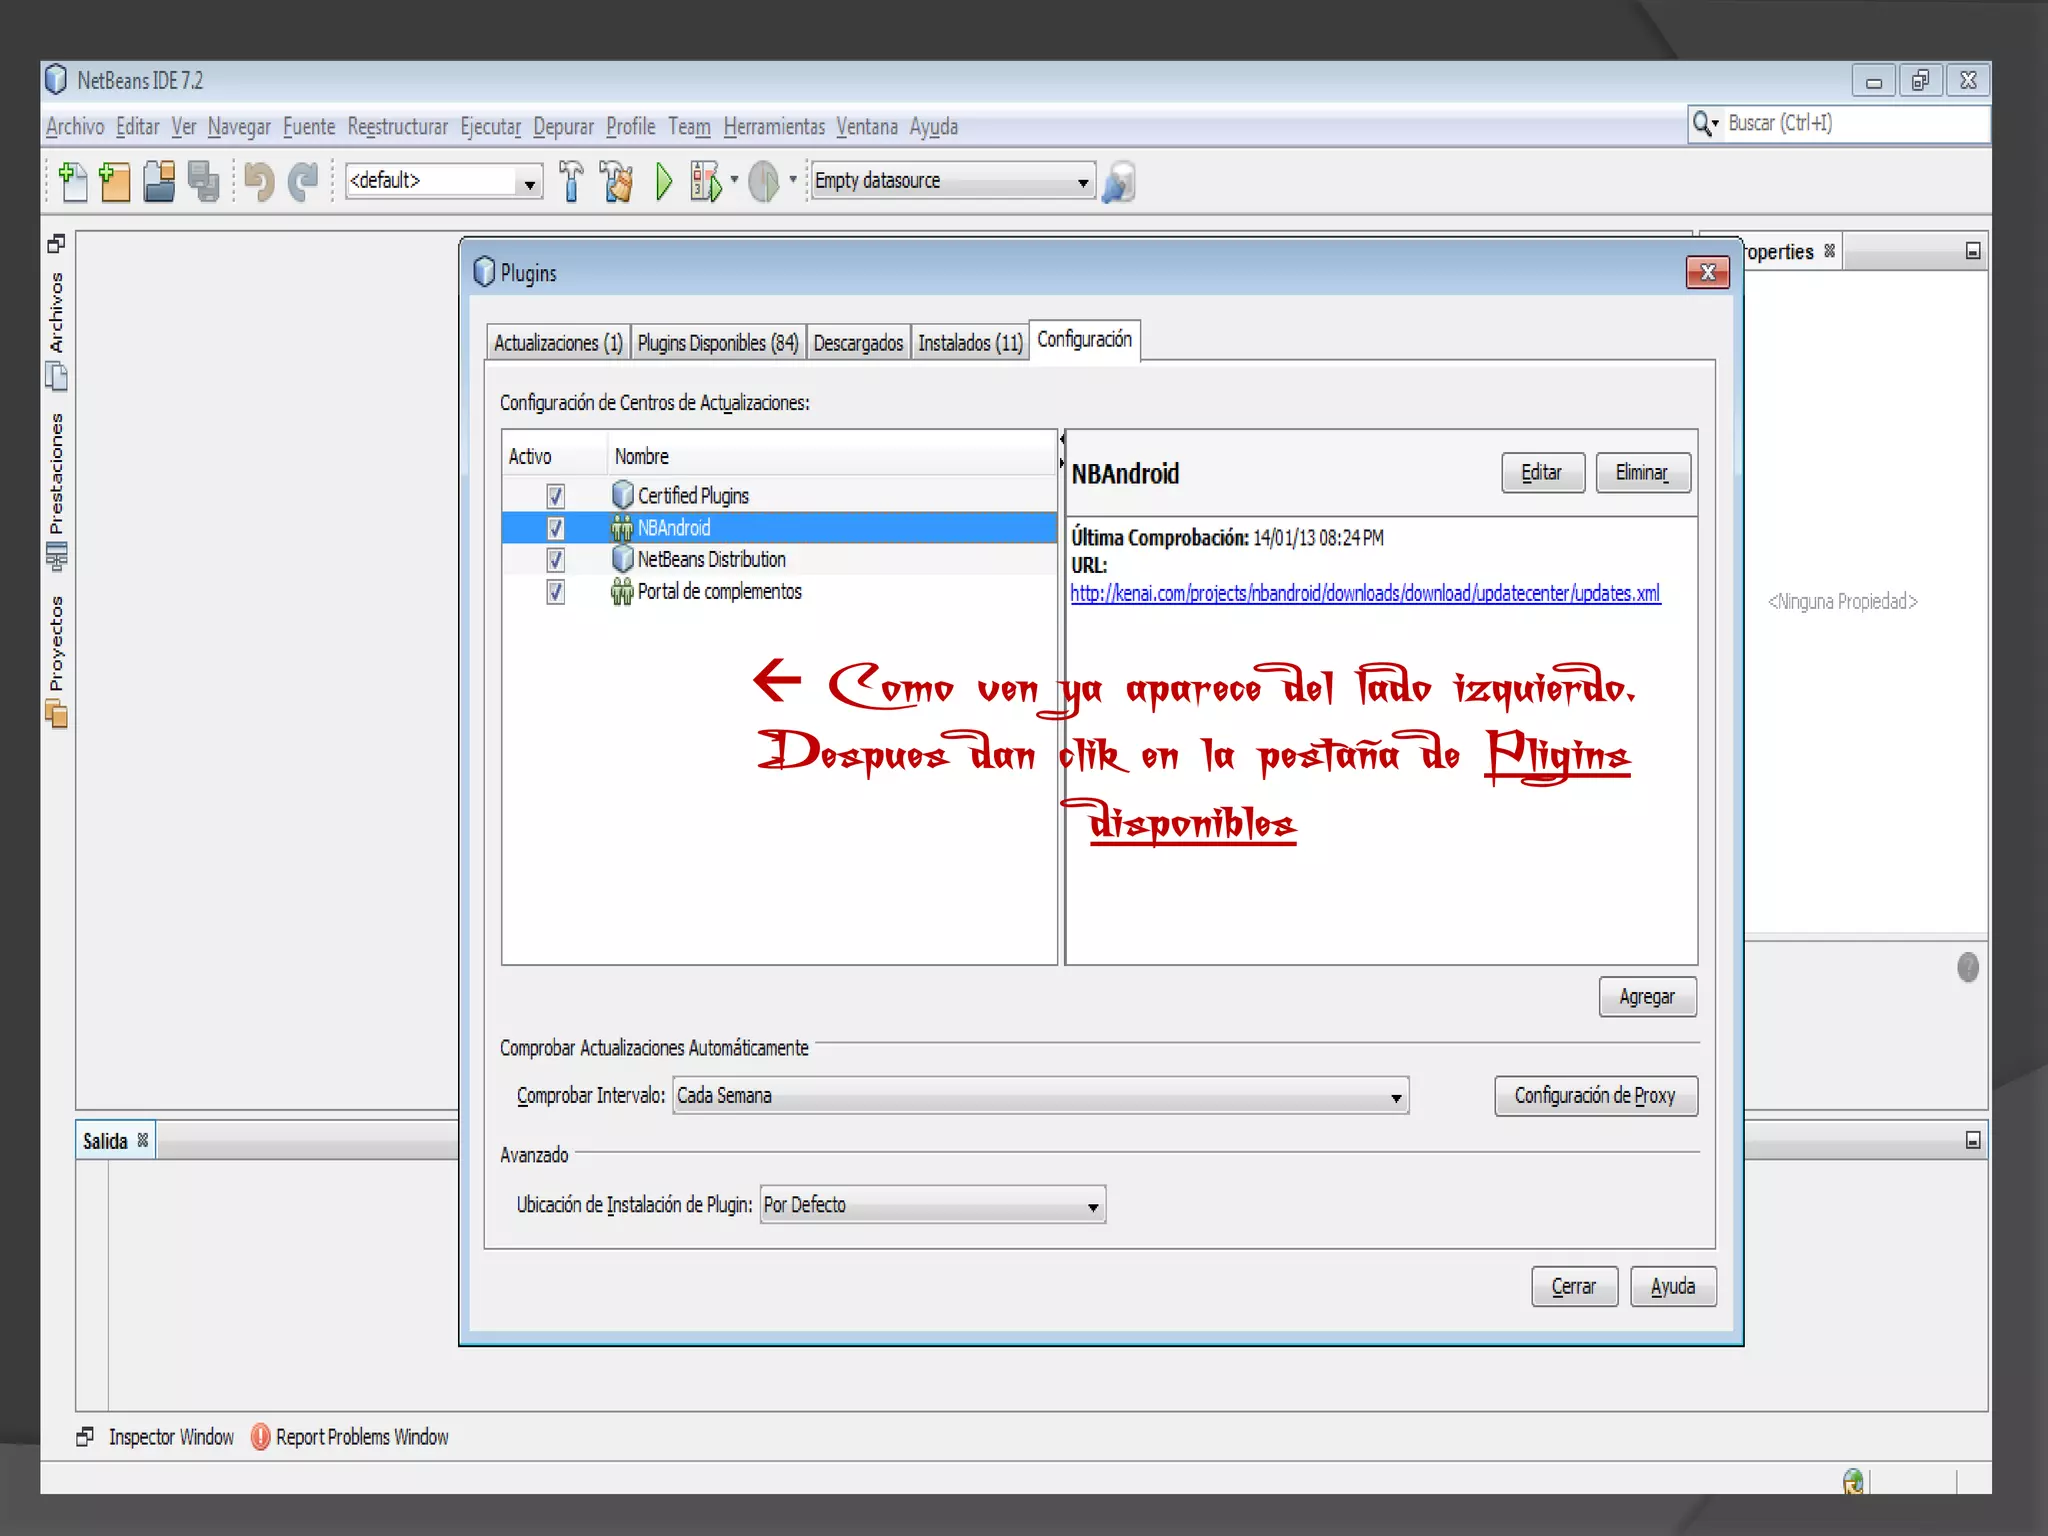Click the Agregar button
Screen dimensions: 2048x1536
[1646, 997]
